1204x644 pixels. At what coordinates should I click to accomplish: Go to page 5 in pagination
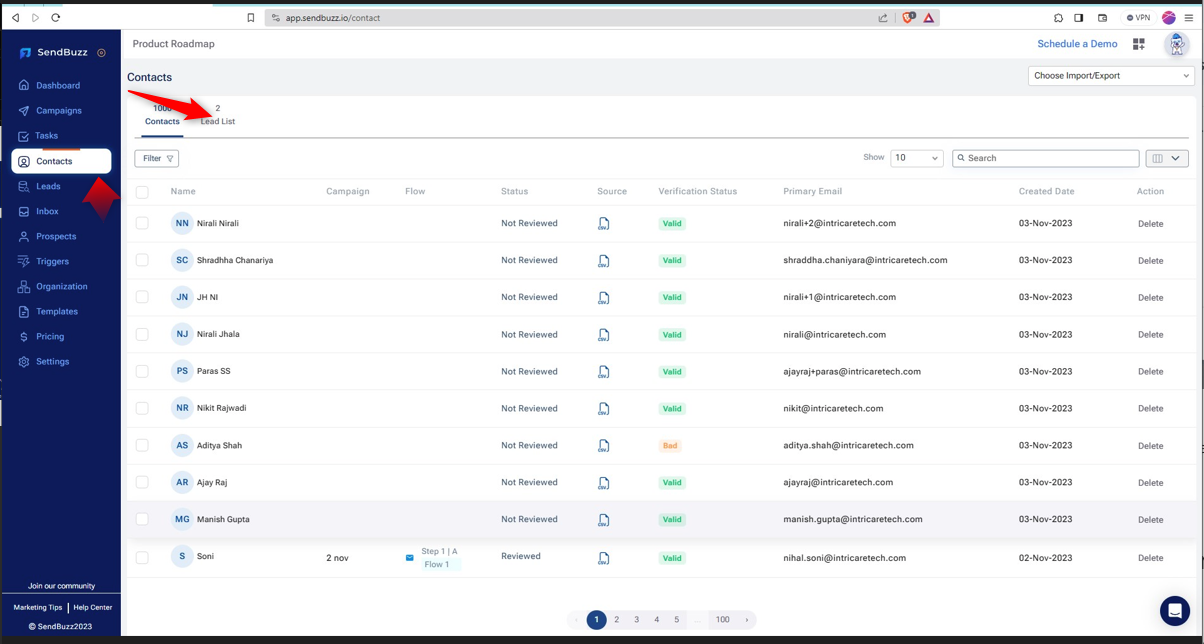677,620
